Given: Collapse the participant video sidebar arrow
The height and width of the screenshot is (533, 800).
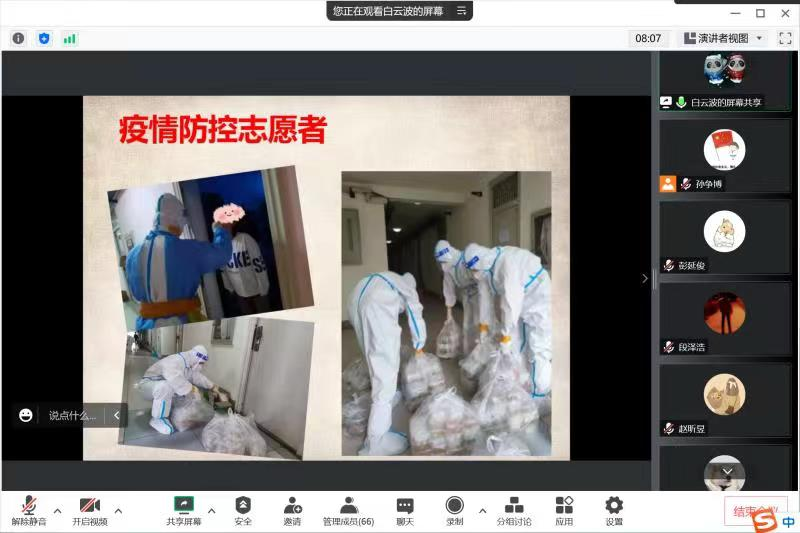Looking at the screenshot, I should [645, 279].
